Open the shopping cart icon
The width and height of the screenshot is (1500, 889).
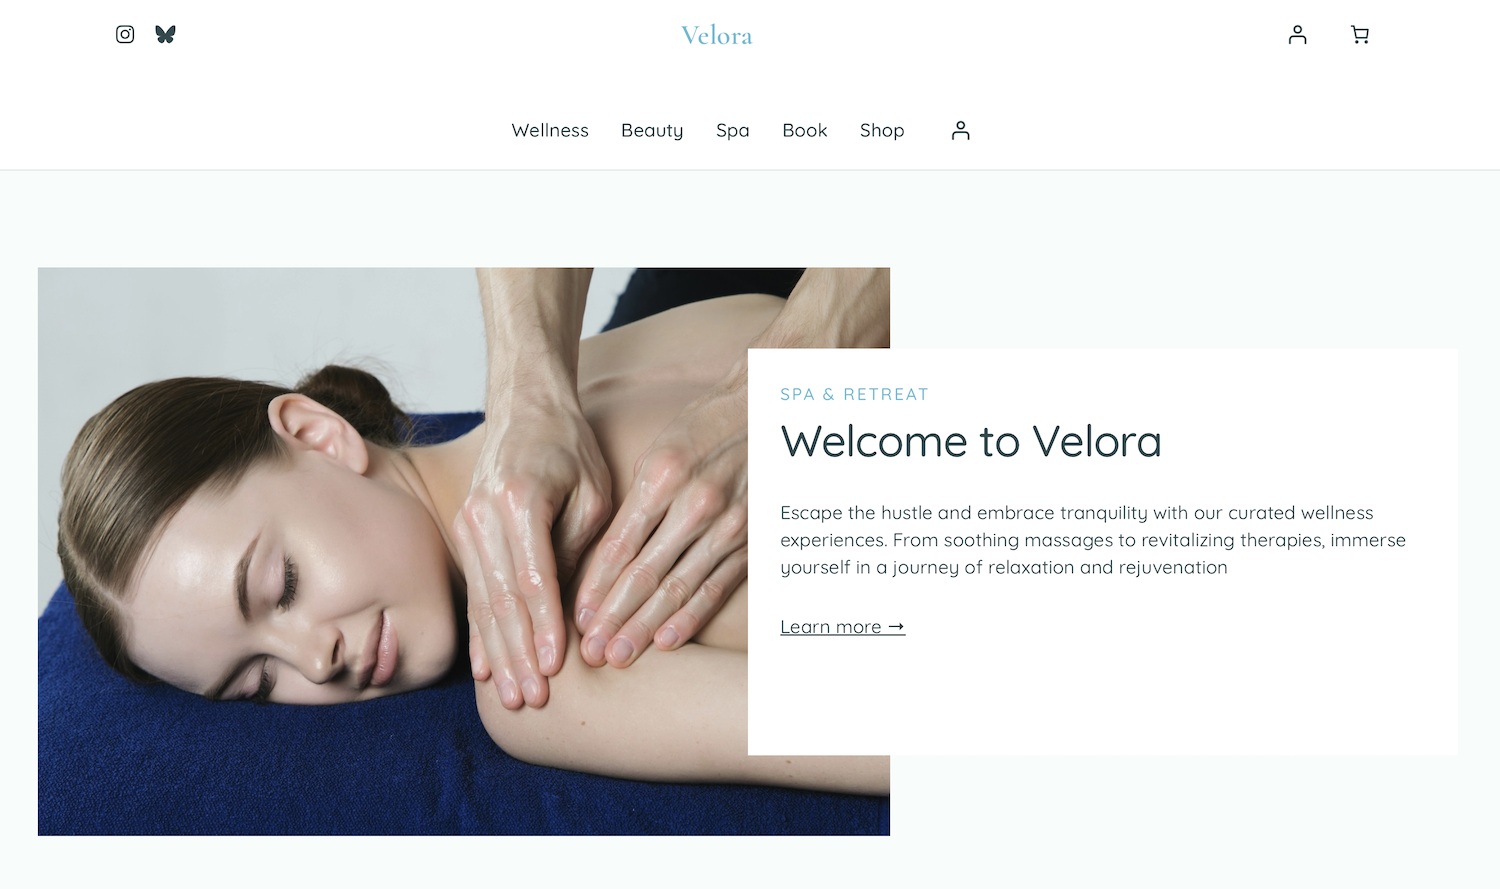pyautogui.click(x=1360, y=35)
